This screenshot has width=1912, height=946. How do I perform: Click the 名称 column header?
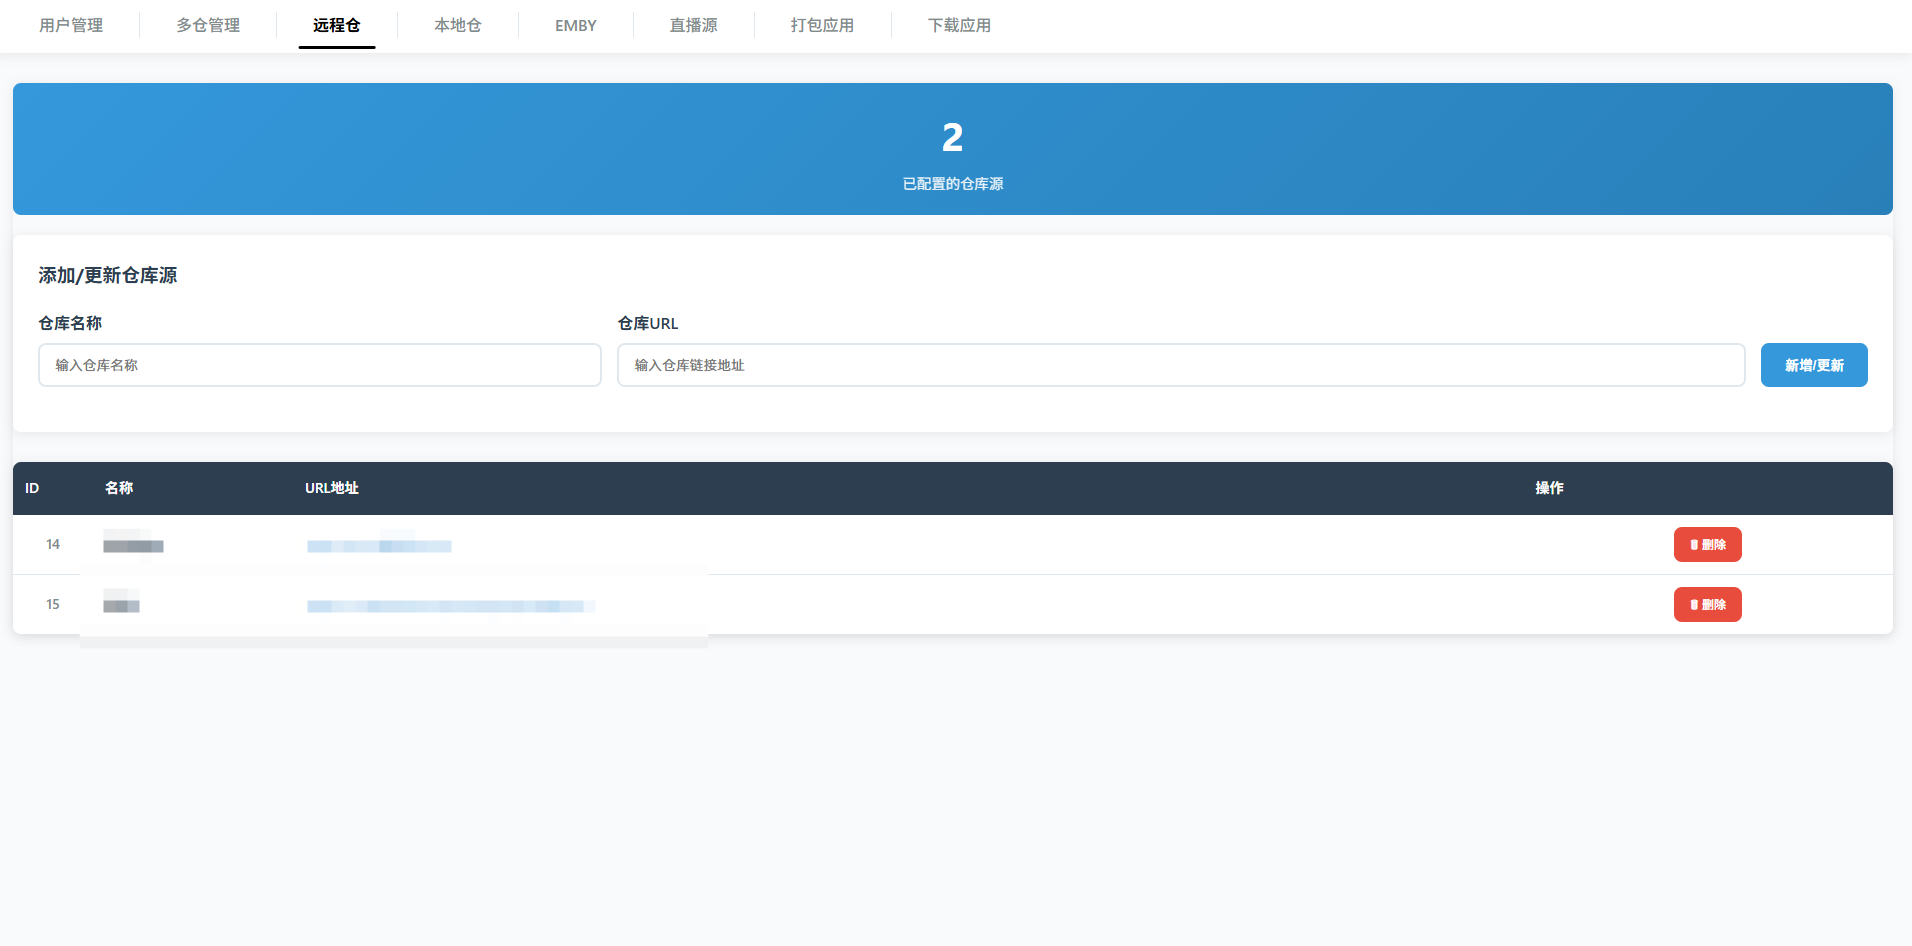coord(119,488)
